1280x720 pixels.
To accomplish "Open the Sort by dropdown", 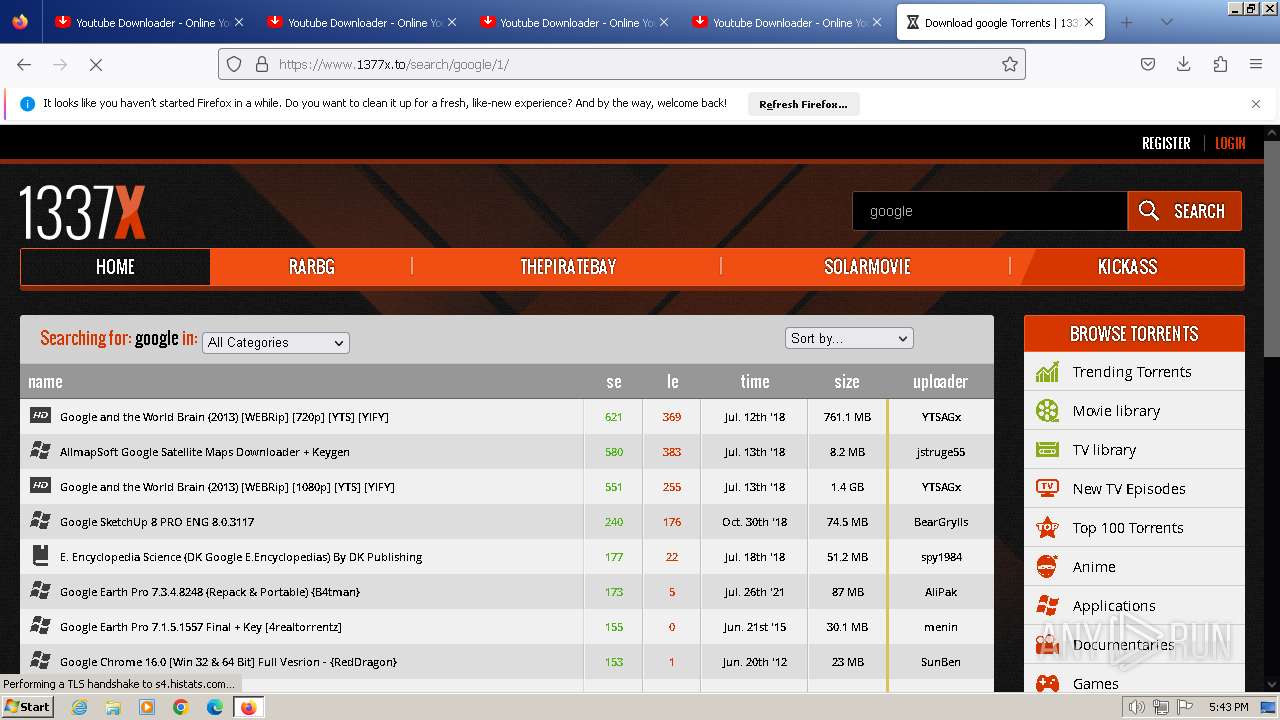I will coord(849,338).
